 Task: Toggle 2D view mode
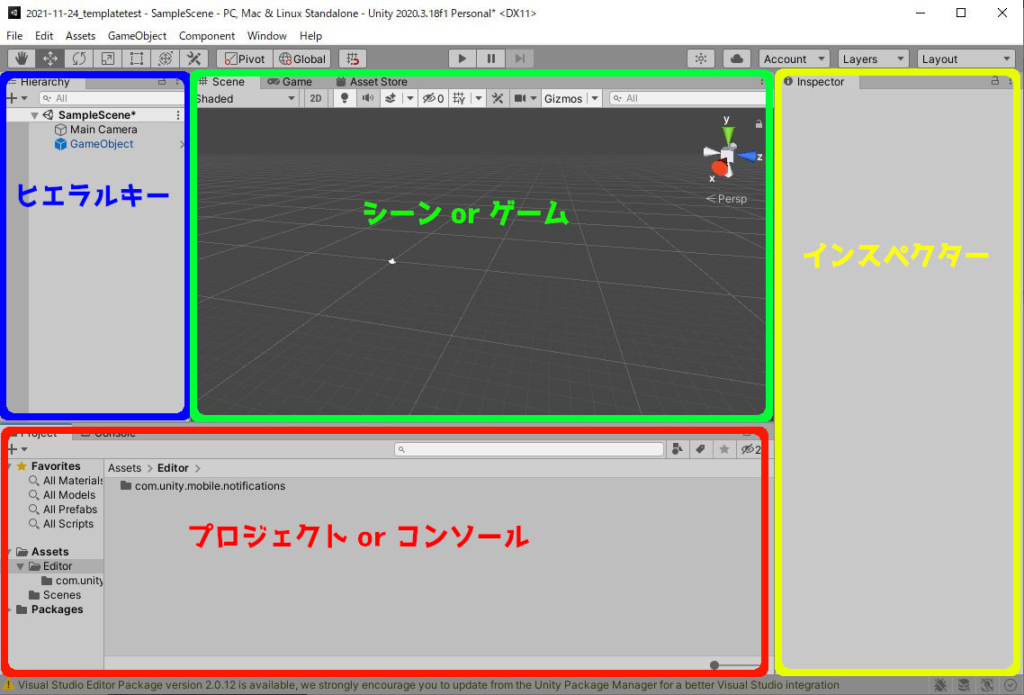pos(316,99)
